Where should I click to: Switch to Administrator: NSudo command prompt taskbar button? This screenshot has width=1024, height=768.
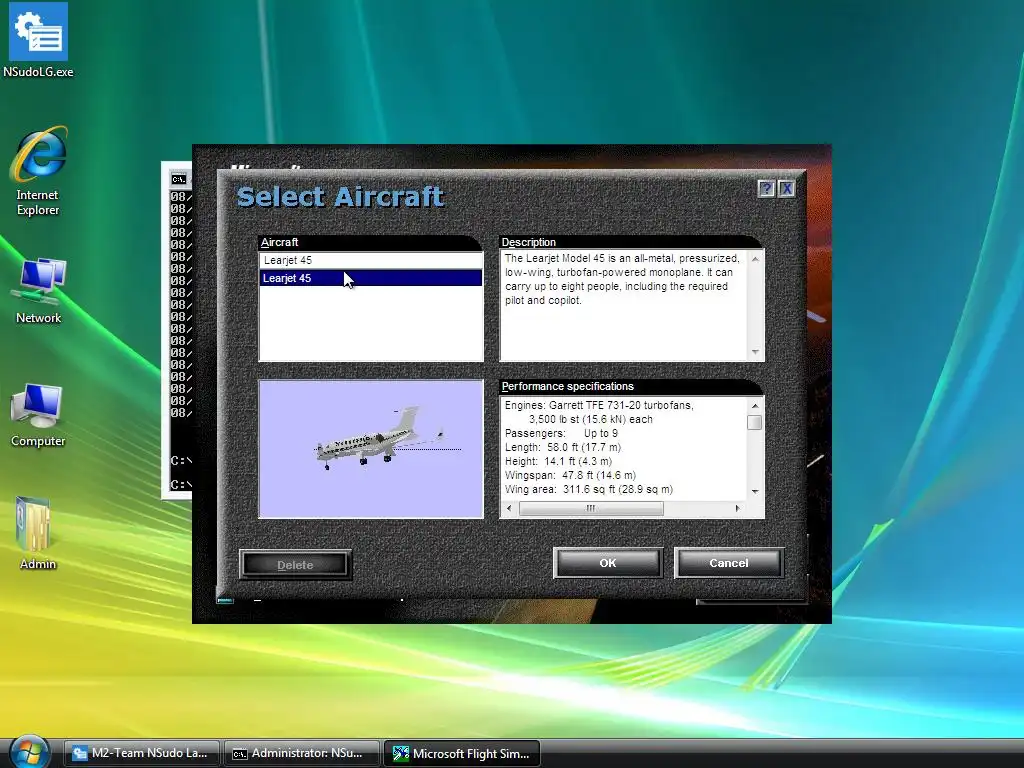pos(301,753)
